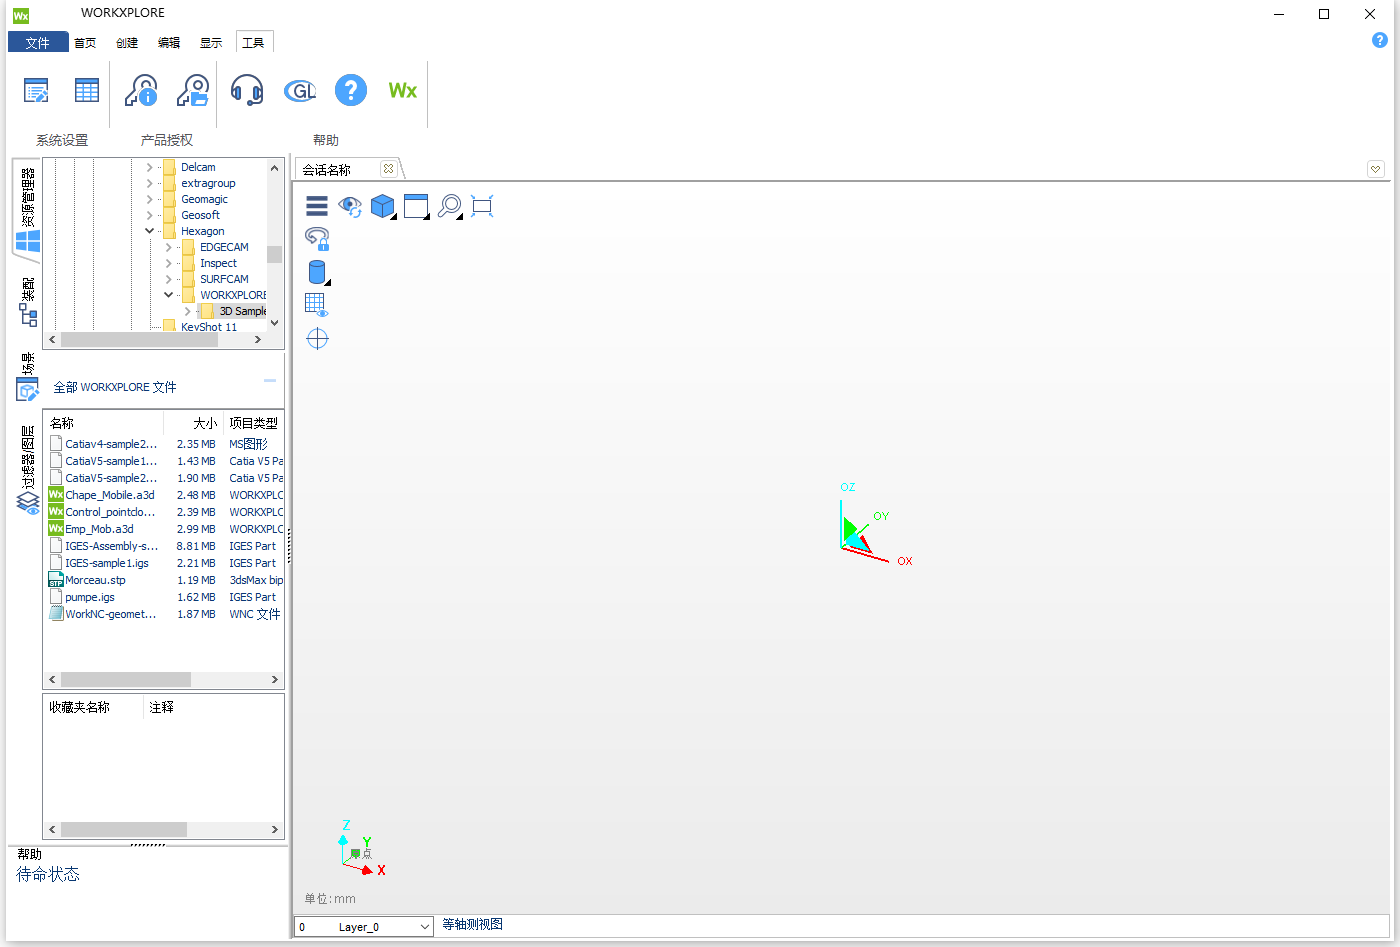Select the magnifier zoom tool

(450, 206)
